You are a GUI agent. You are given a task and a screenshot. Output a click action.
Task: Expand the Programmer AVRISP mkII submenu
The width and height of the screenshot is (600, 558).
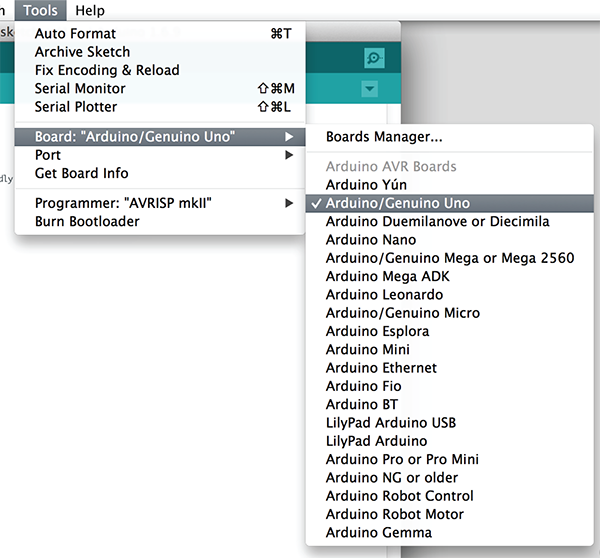160,203
